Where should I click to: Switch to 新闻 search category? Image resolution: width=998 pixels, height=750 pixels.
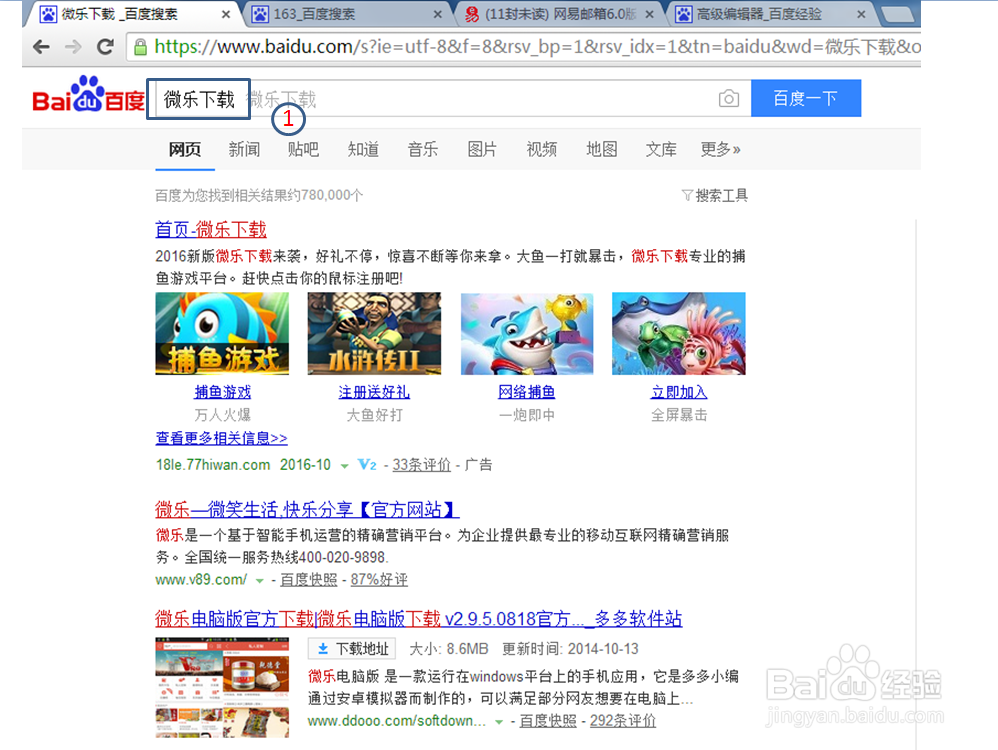point(244,150)
